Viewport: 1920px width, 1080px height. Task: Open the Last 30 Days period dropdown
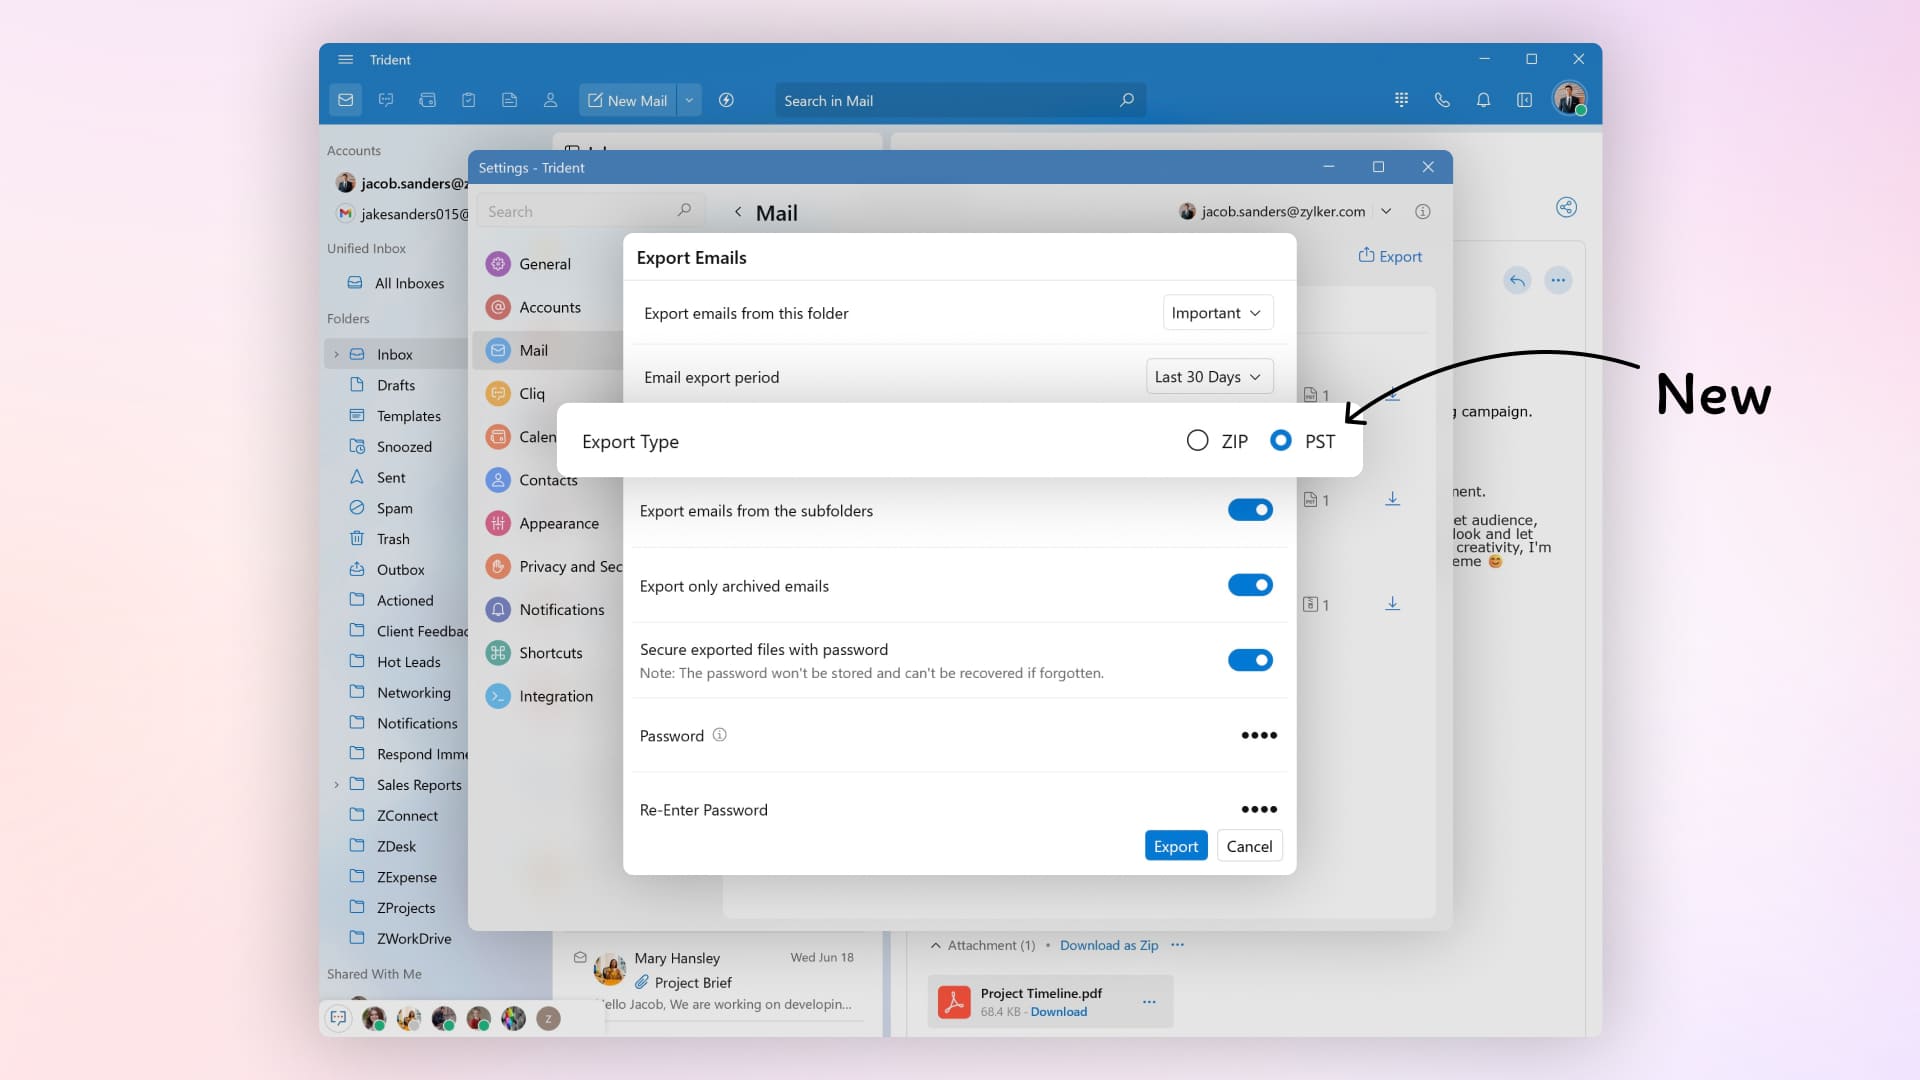1208,377
